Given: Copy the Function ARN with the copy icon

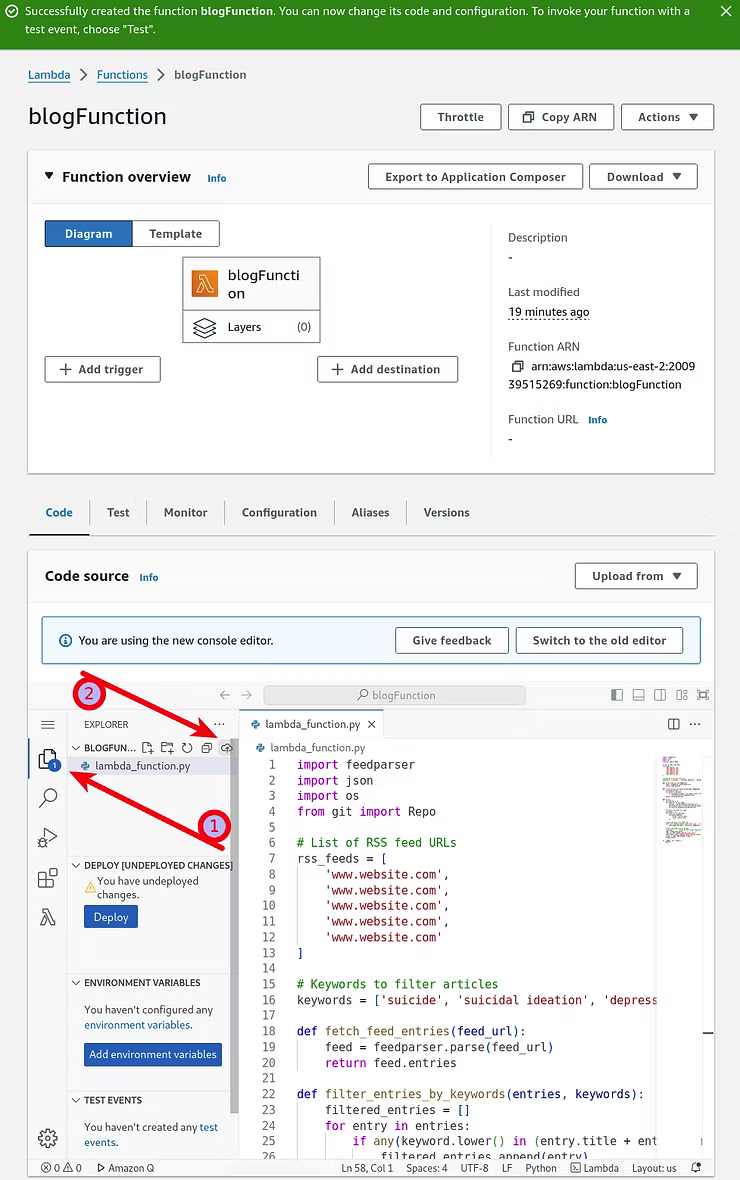Looking at the screenshot, I should pos(517,366).
